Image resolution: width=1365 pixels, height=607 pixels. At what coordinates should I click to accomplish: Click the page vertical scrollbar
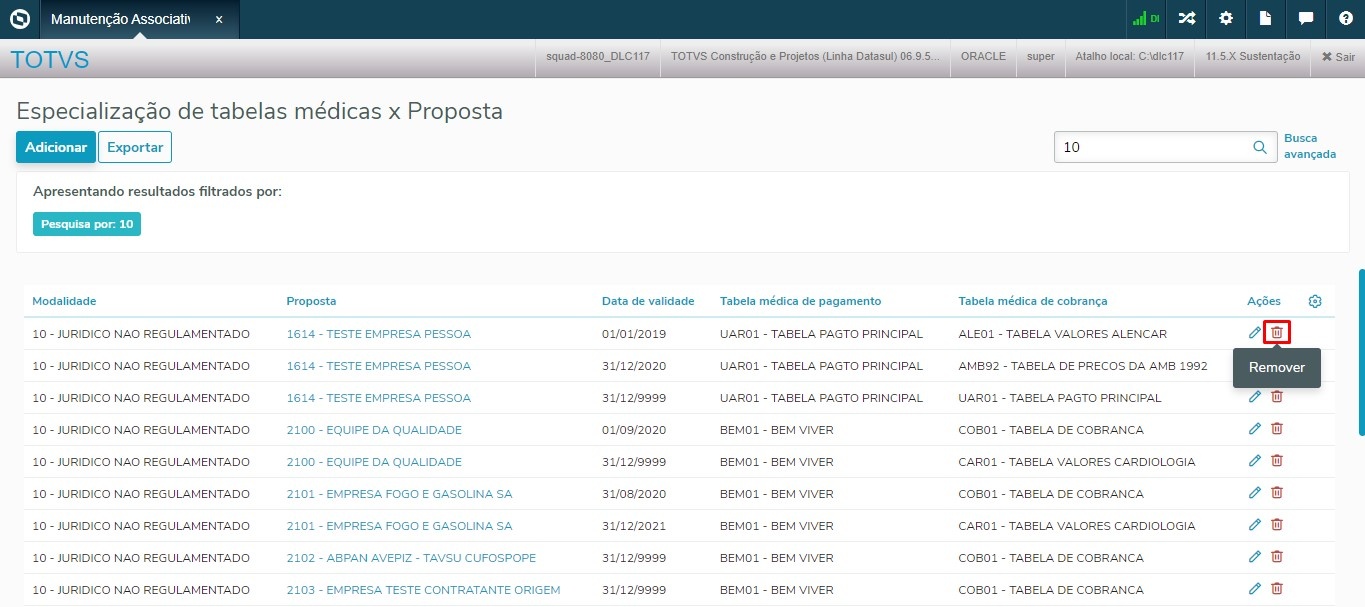click(1360, 351)
